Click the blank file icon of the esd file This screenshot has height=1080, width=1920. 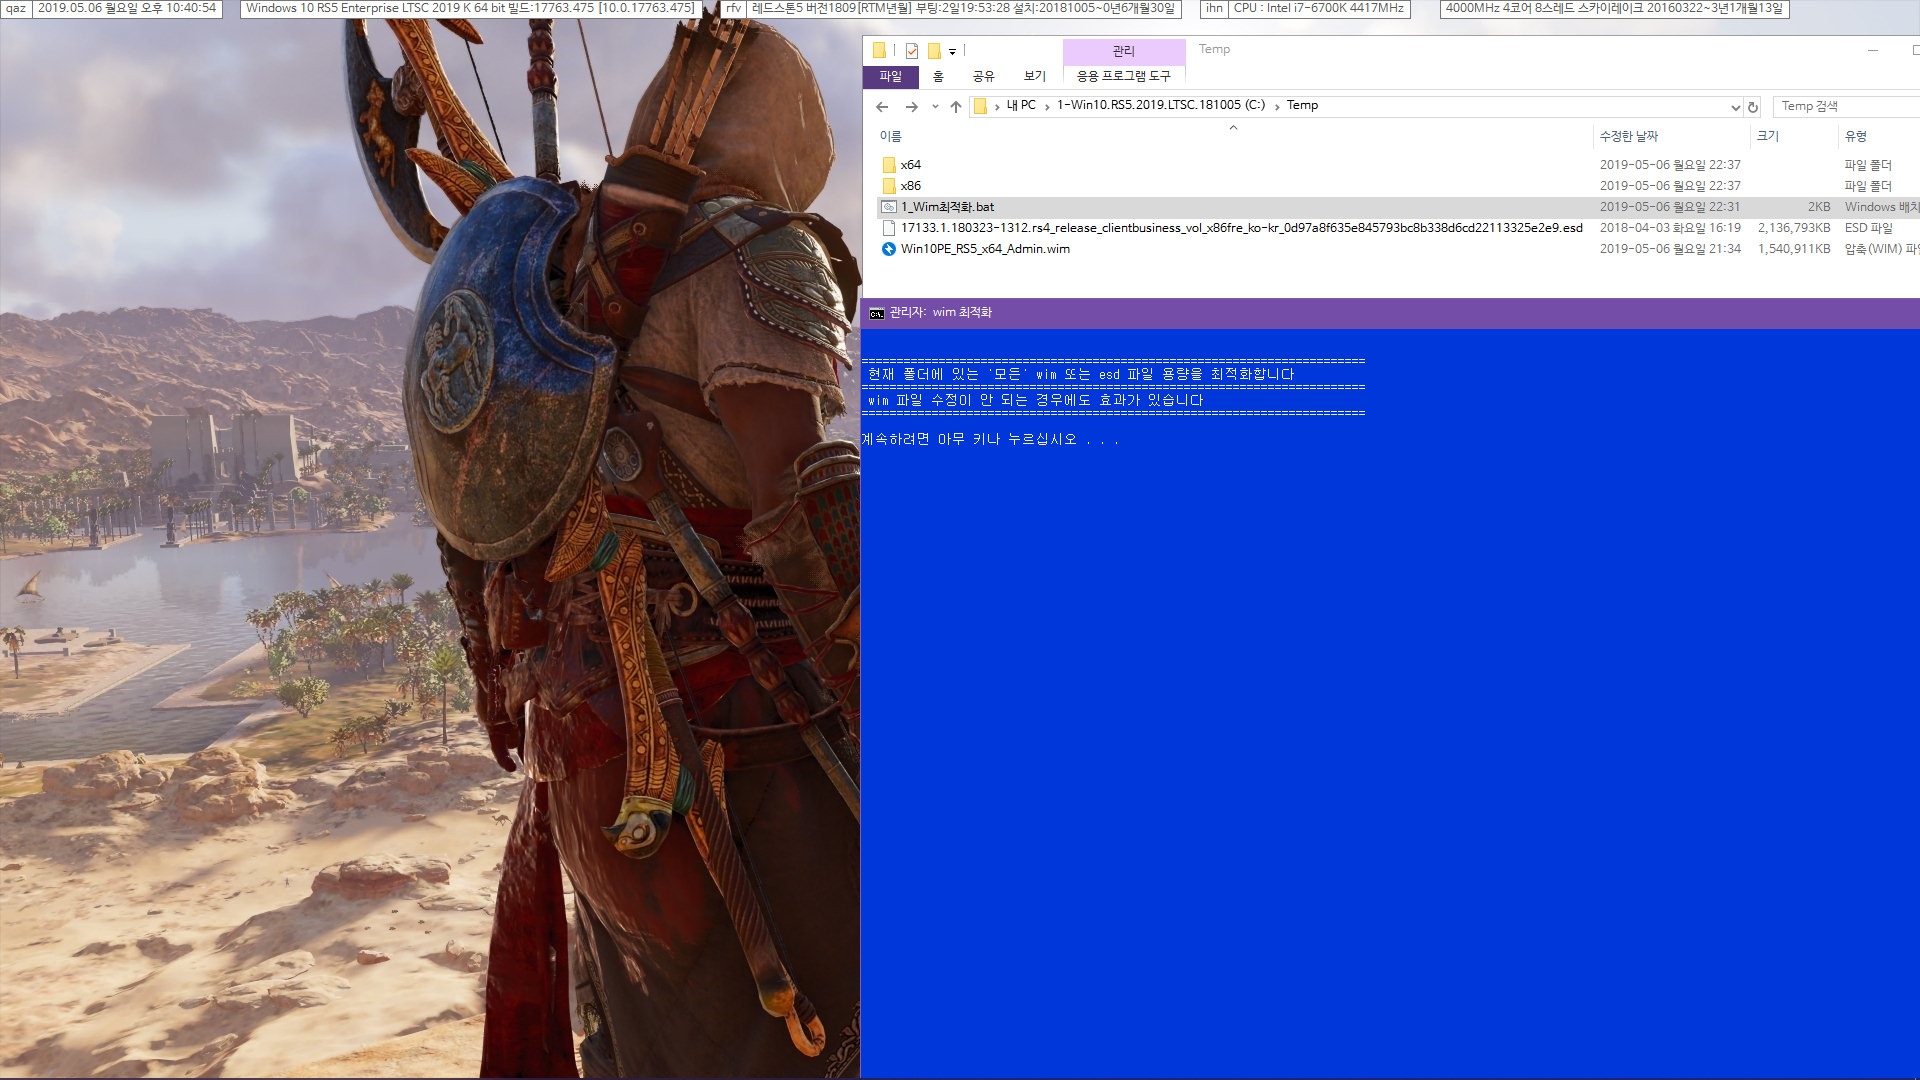pyautogui.click(x=889, y=228)
